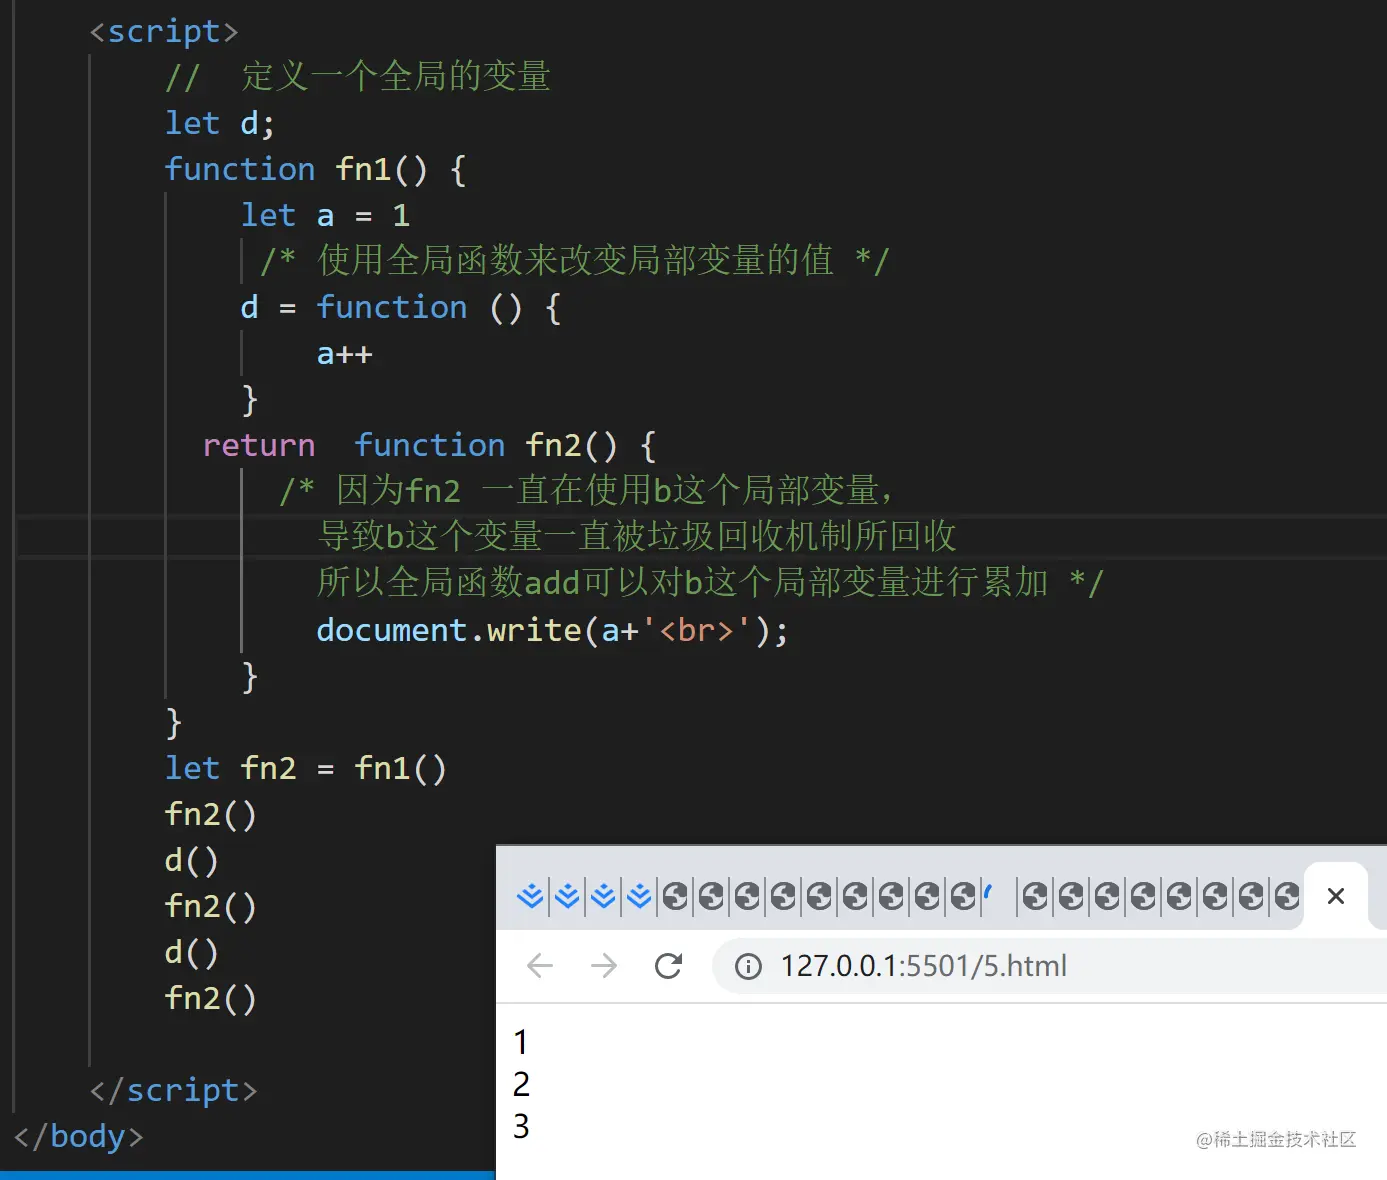Viewport: 1387px width, 1180px height.
Task: Click the comment line '导致b这个变量一直被垃圾回收机制所回收'
Action: 637,537
